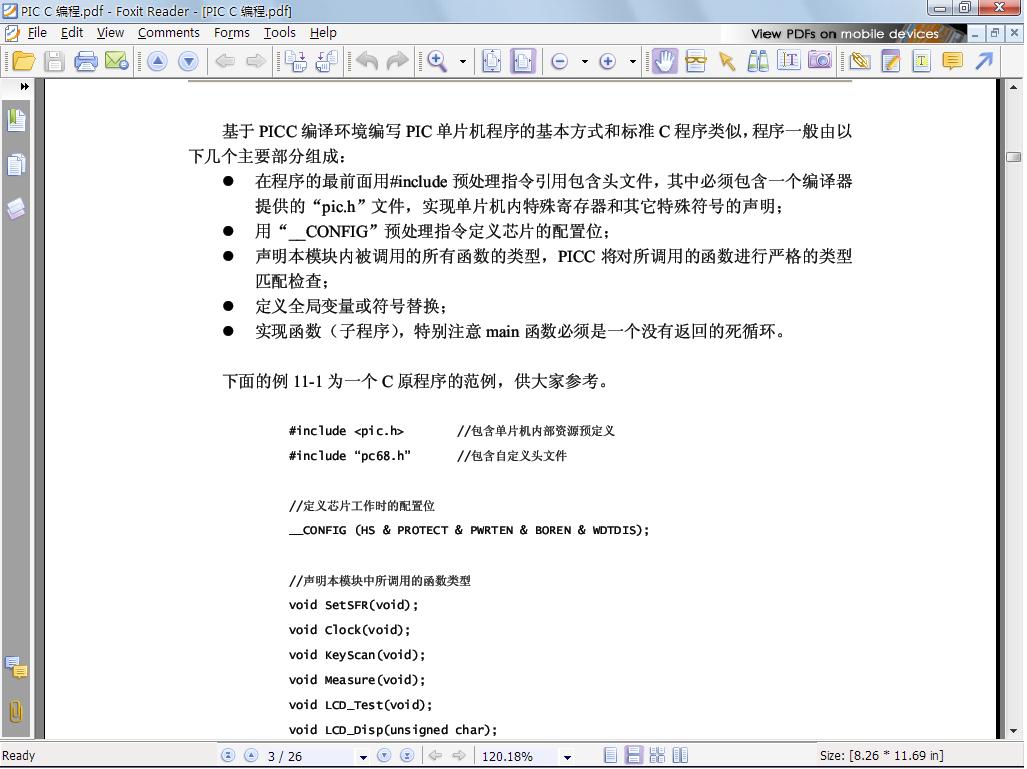The image size is (1027, 769).
Task: Click the Fit Page icon
Action: click(x=491, y=61)
